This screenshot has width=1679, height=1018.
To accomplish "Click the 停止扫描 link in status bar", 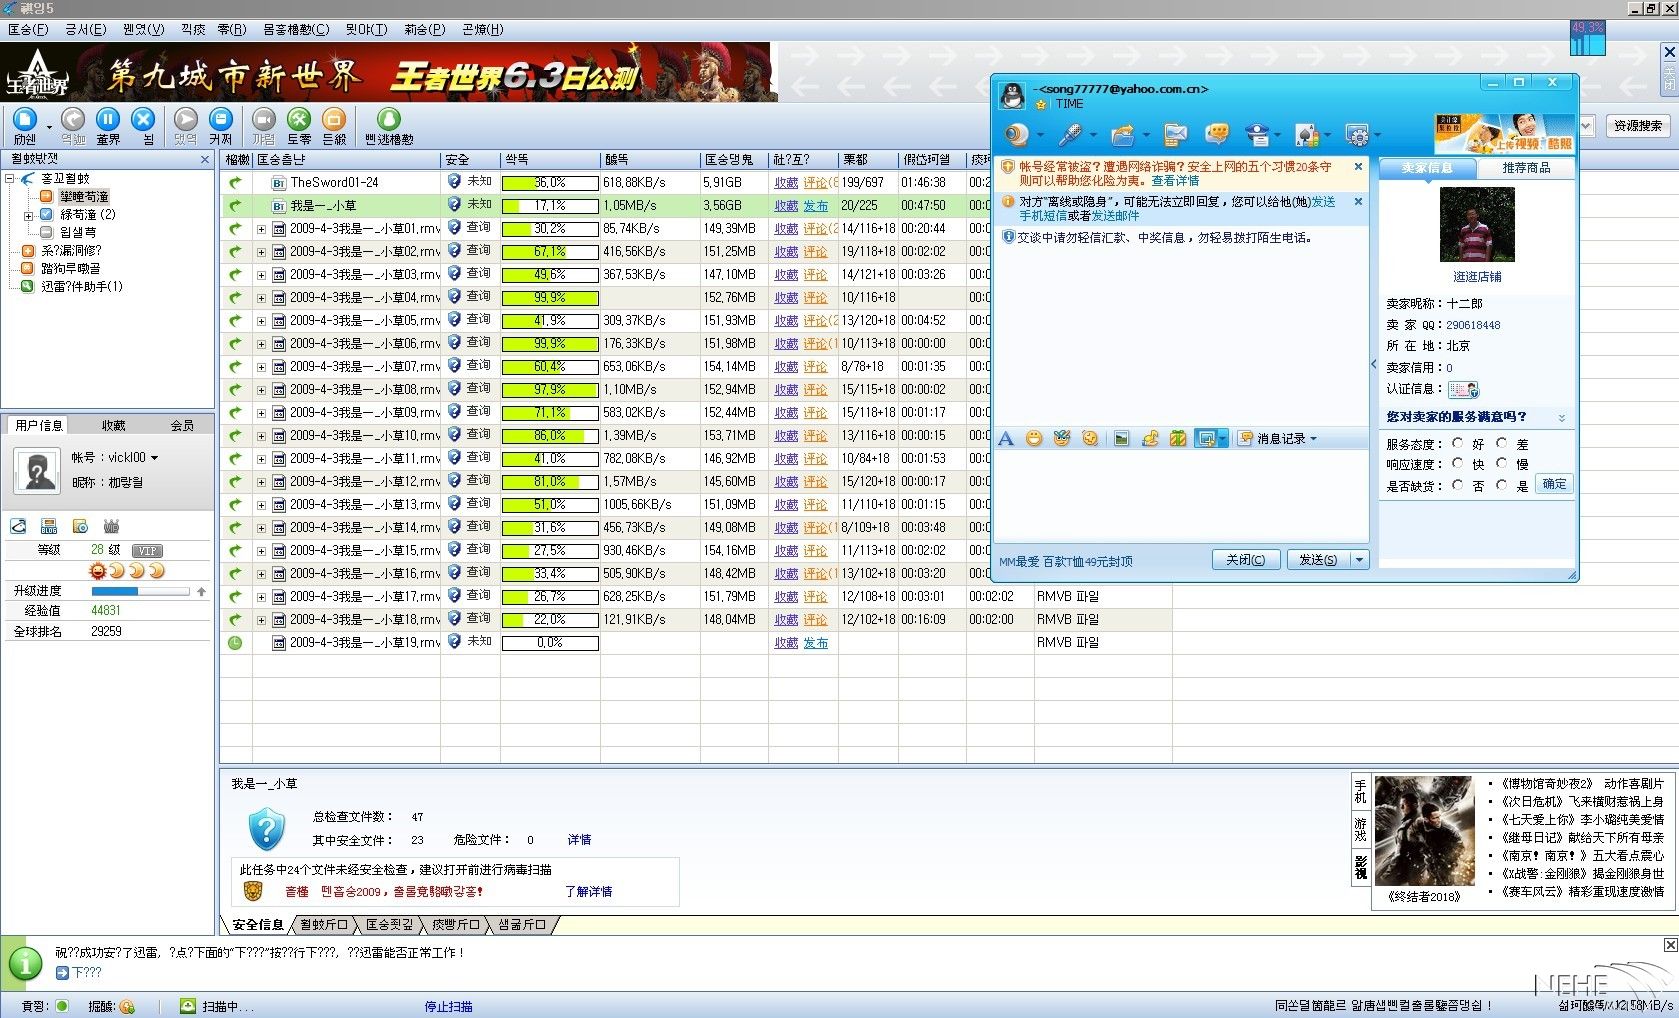I will [448, 1007].
